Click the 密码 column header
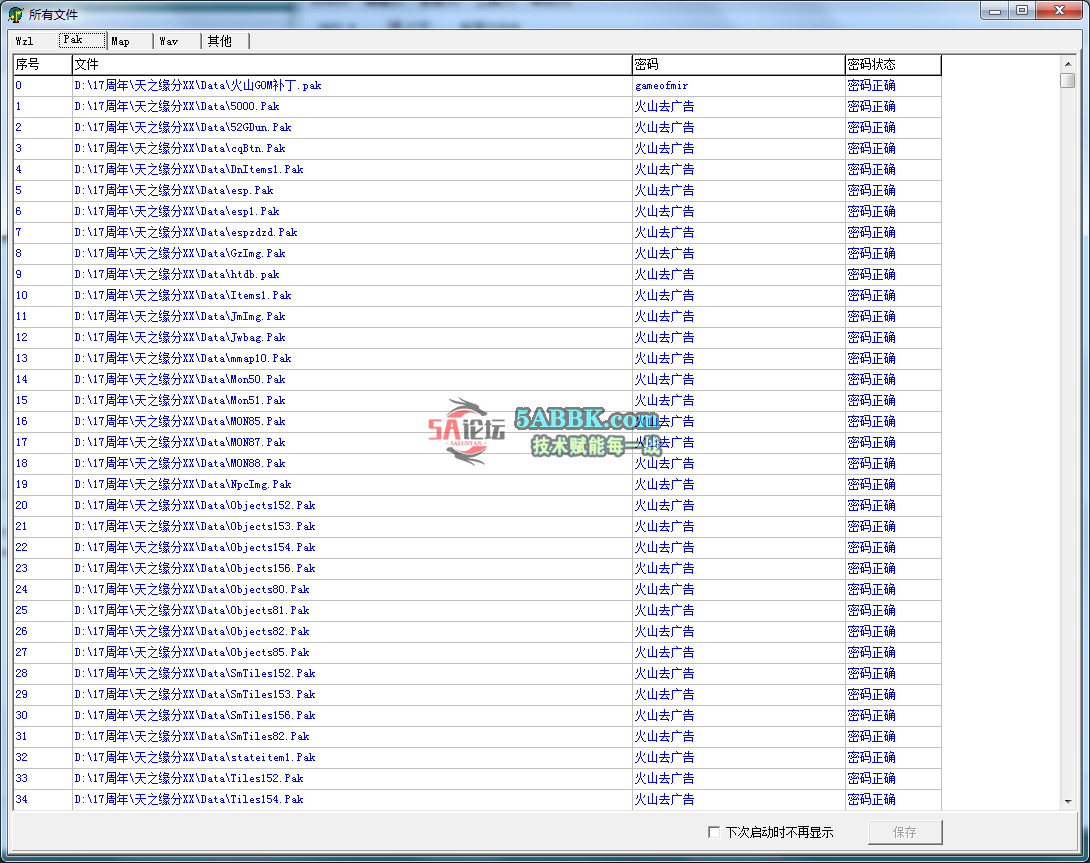 click(x=738, y=65)
